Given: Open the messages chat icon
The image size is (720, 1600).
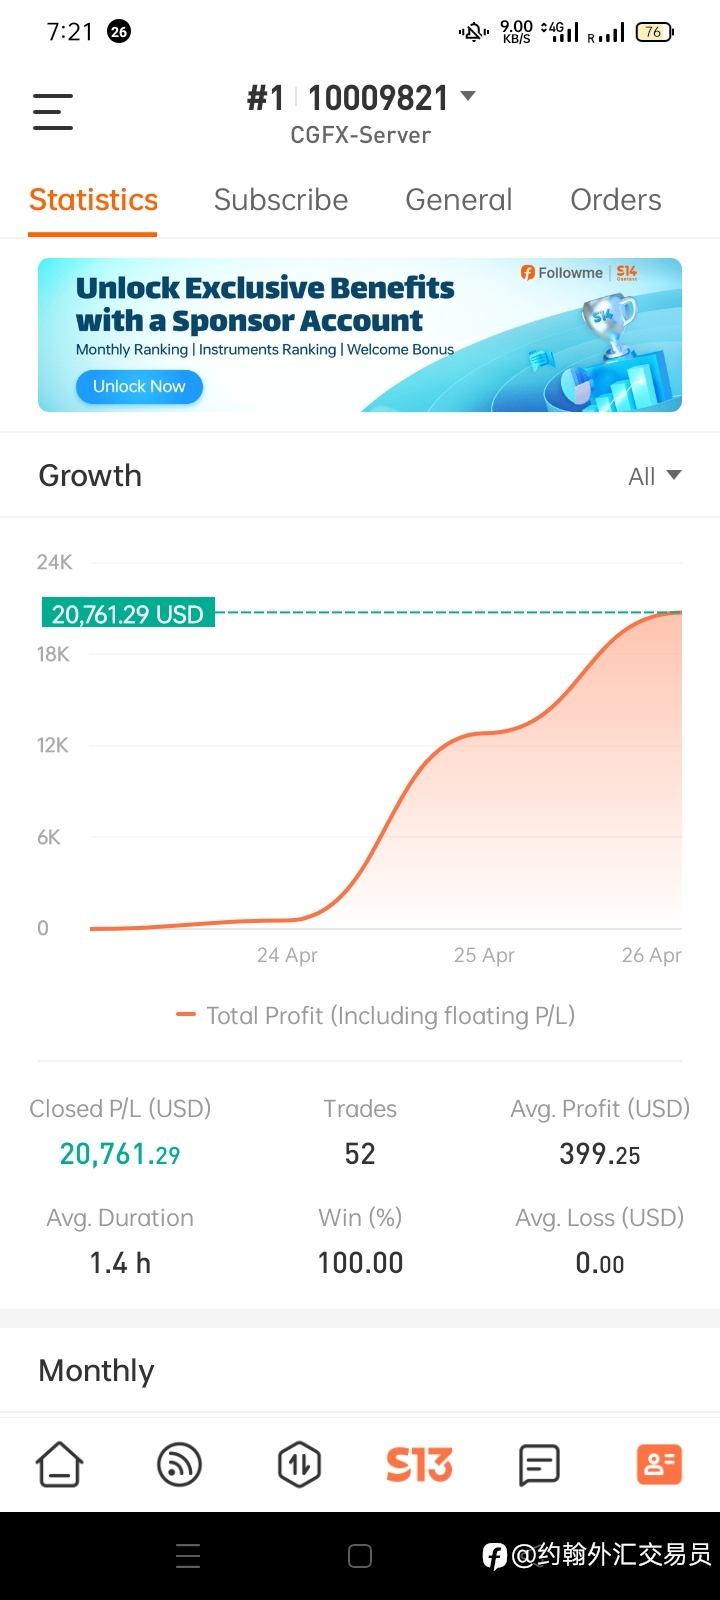Looking at the screenshot, I should pyautogui.click(x=539, y=1465).
